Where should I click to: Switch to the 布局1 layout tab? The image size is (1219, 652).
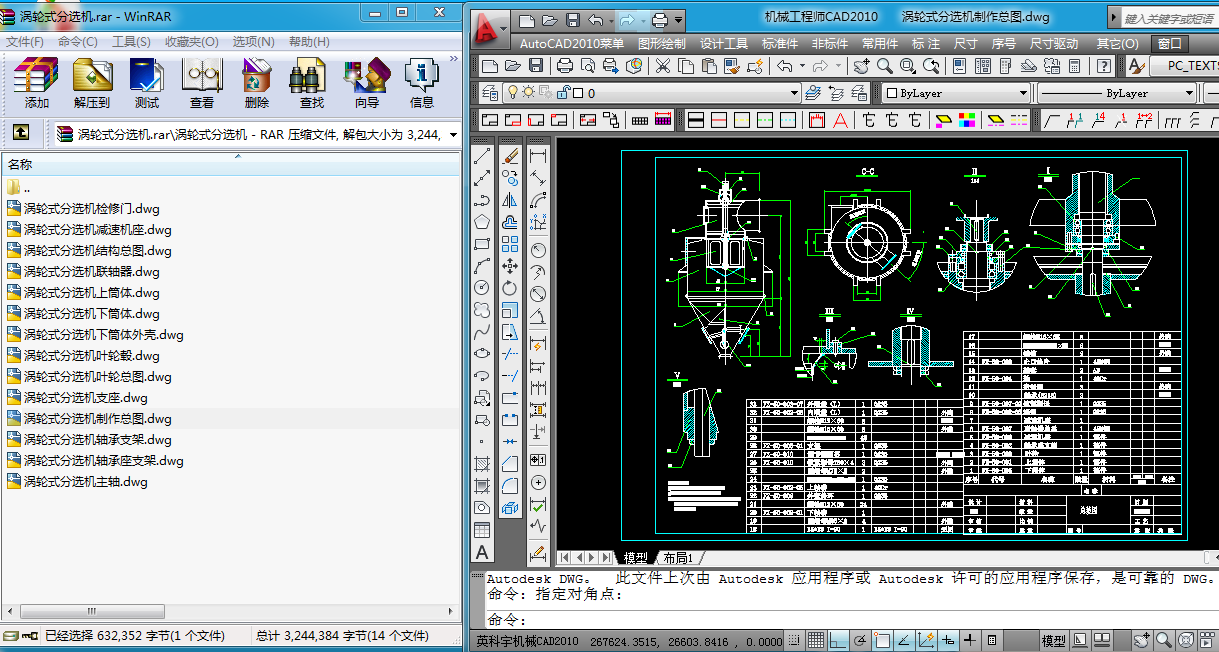point(678,558)
